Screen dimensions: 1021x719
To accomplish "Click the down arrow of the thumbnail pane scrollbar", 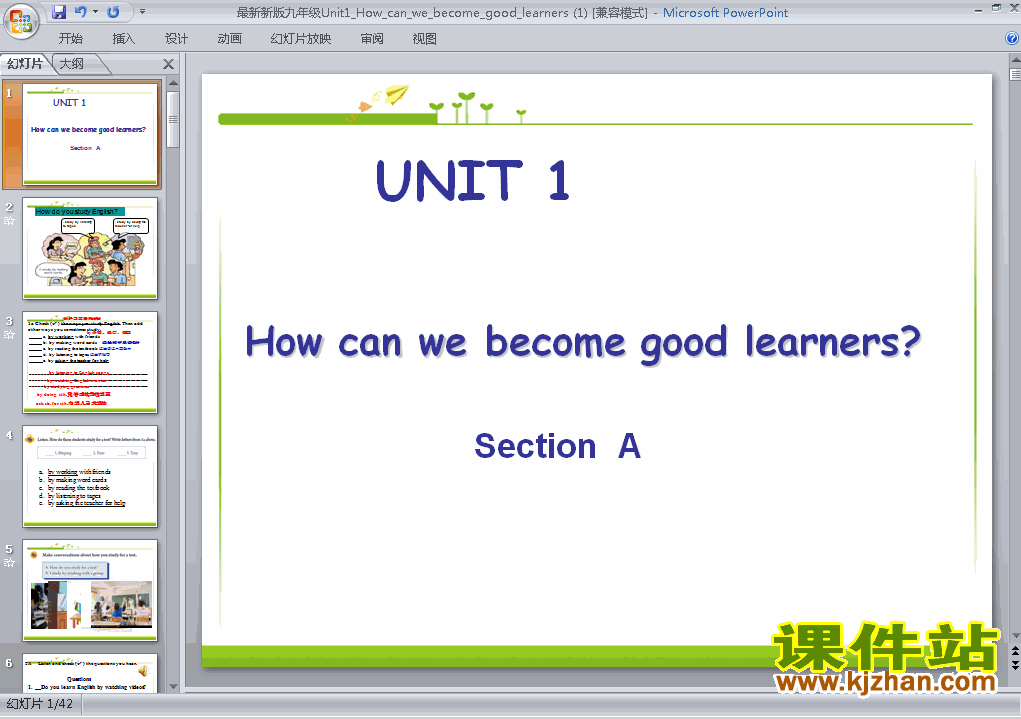I will click(173, 686).
